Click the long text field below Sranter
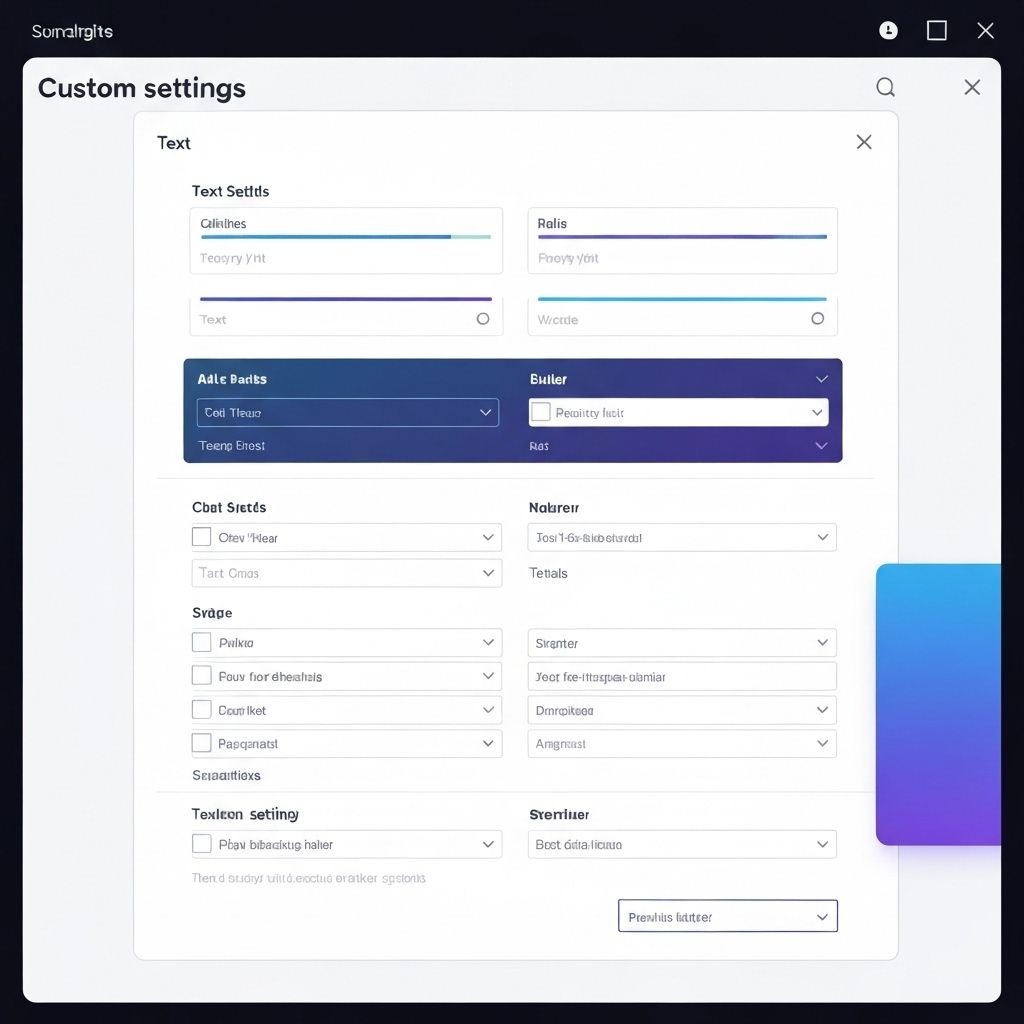Screen dimensions: 1024x1024 click(x=682, y=676)
